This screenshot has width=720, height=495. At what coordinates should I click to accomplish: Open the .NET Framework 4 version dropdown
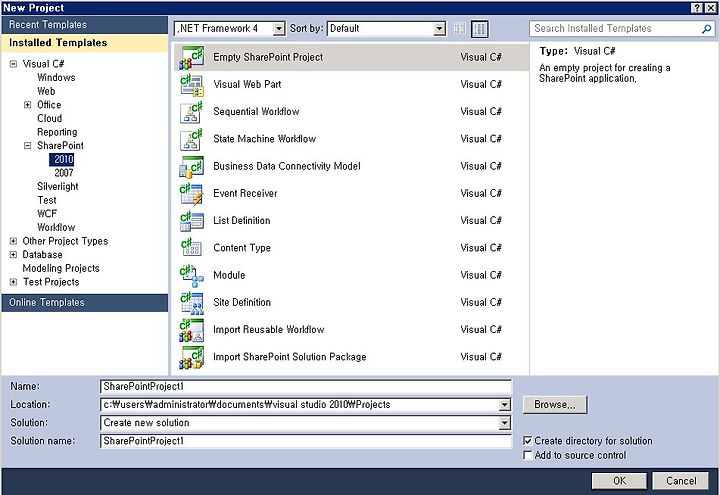coord(278,28)
